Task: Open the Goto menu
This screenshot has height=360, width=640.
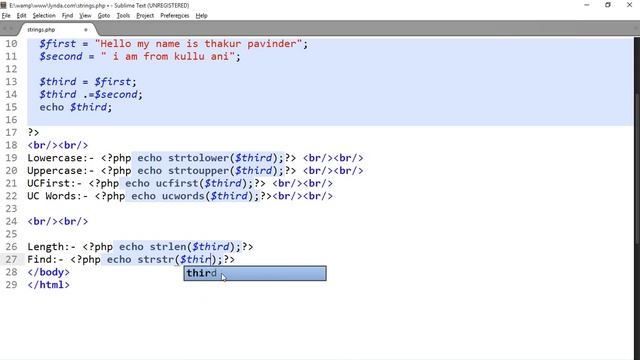Action: click(104, 16)
